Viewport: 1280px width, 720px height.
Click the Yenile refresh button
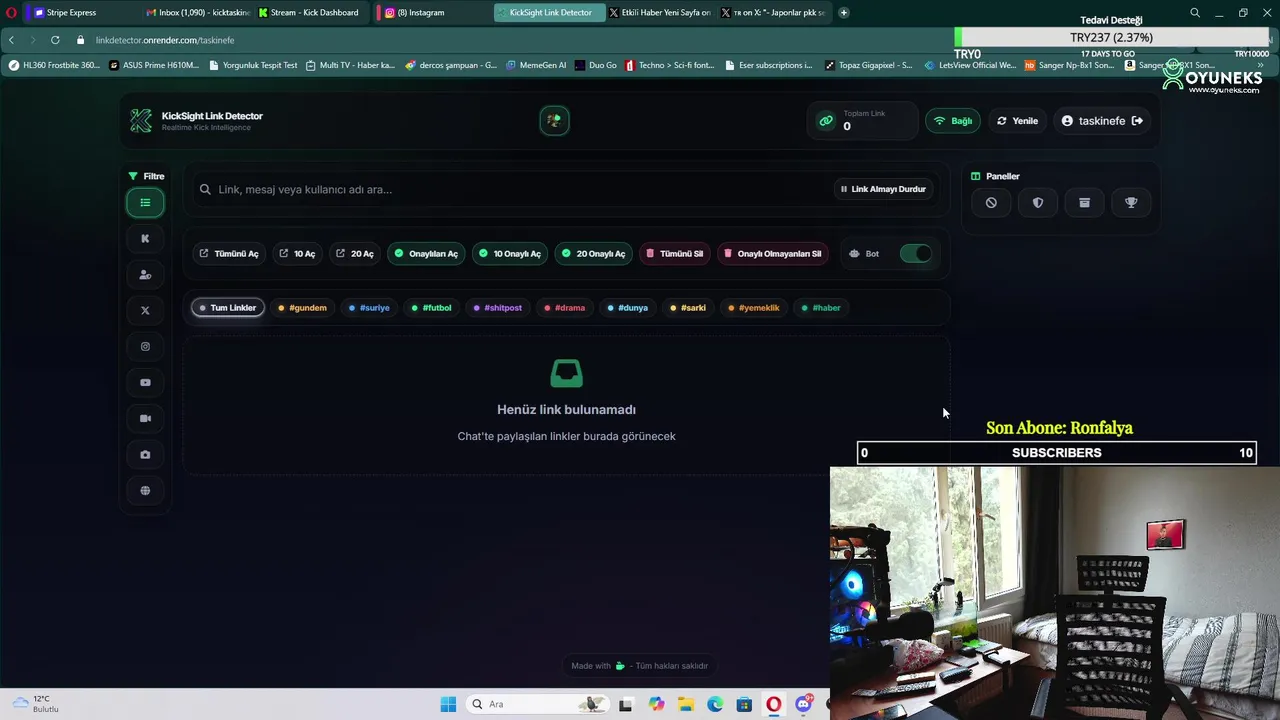[x=1018, y=121]
